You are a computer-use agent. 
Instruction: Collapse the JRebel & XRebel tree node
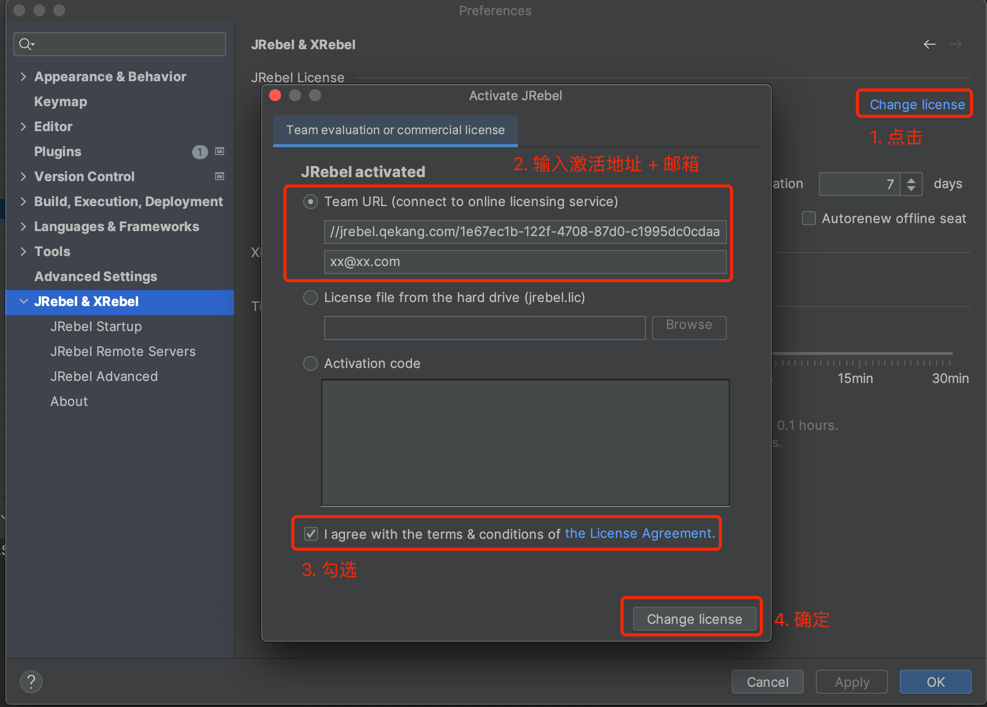tap(23, 302)
